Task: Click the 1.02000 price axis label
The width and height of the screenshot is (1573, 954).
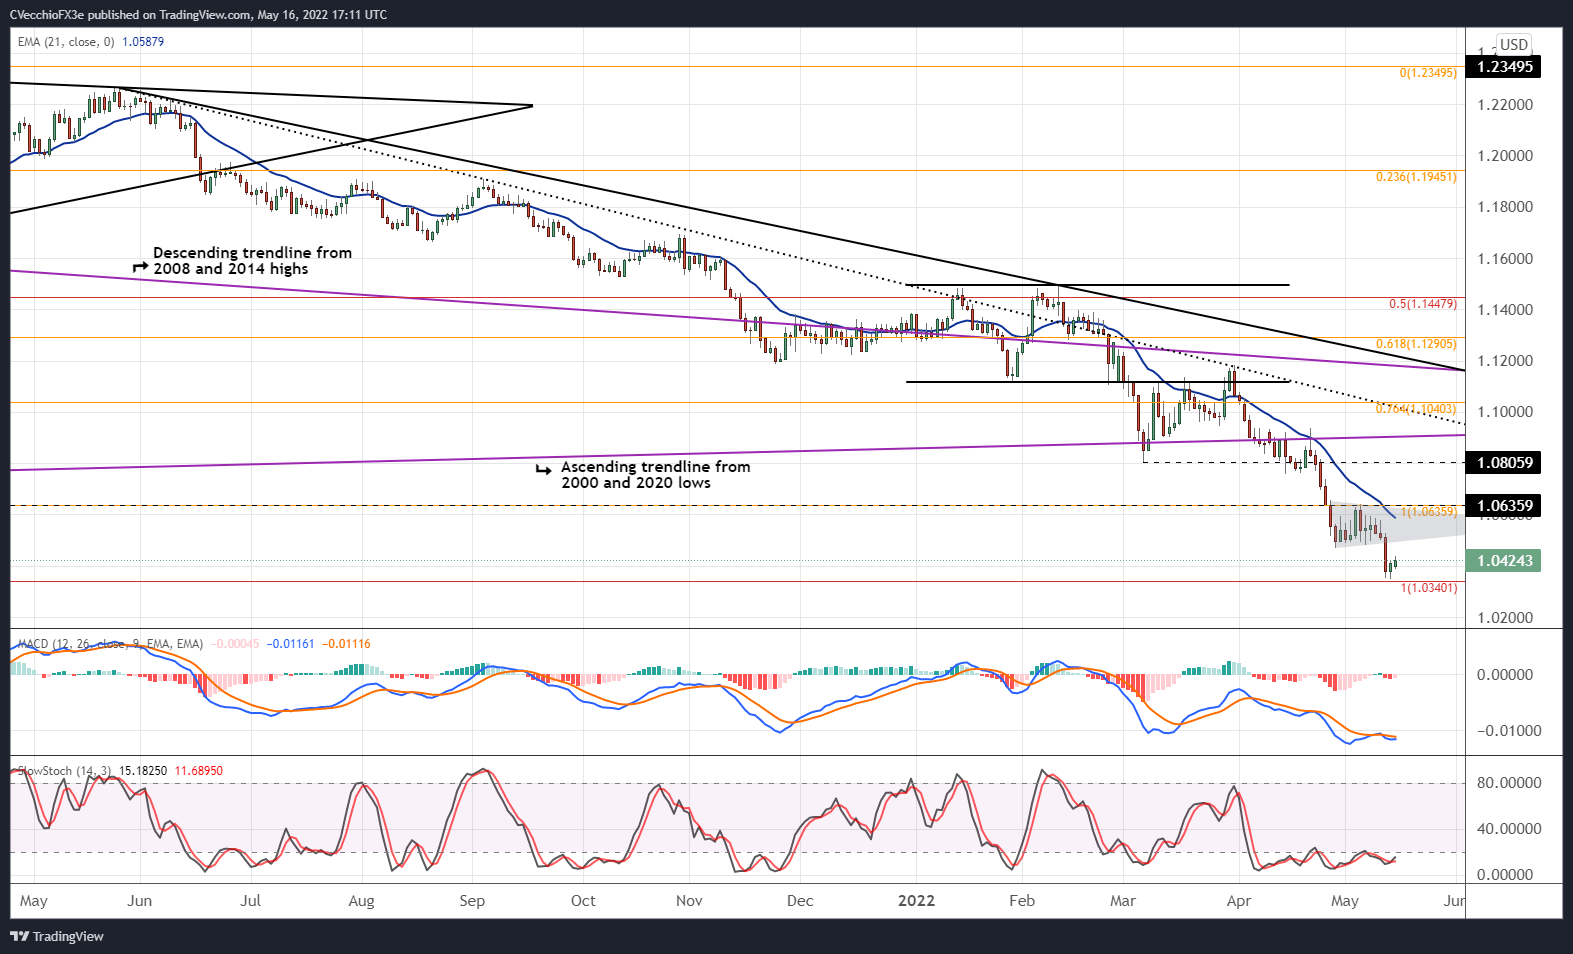Action: 1505,618
